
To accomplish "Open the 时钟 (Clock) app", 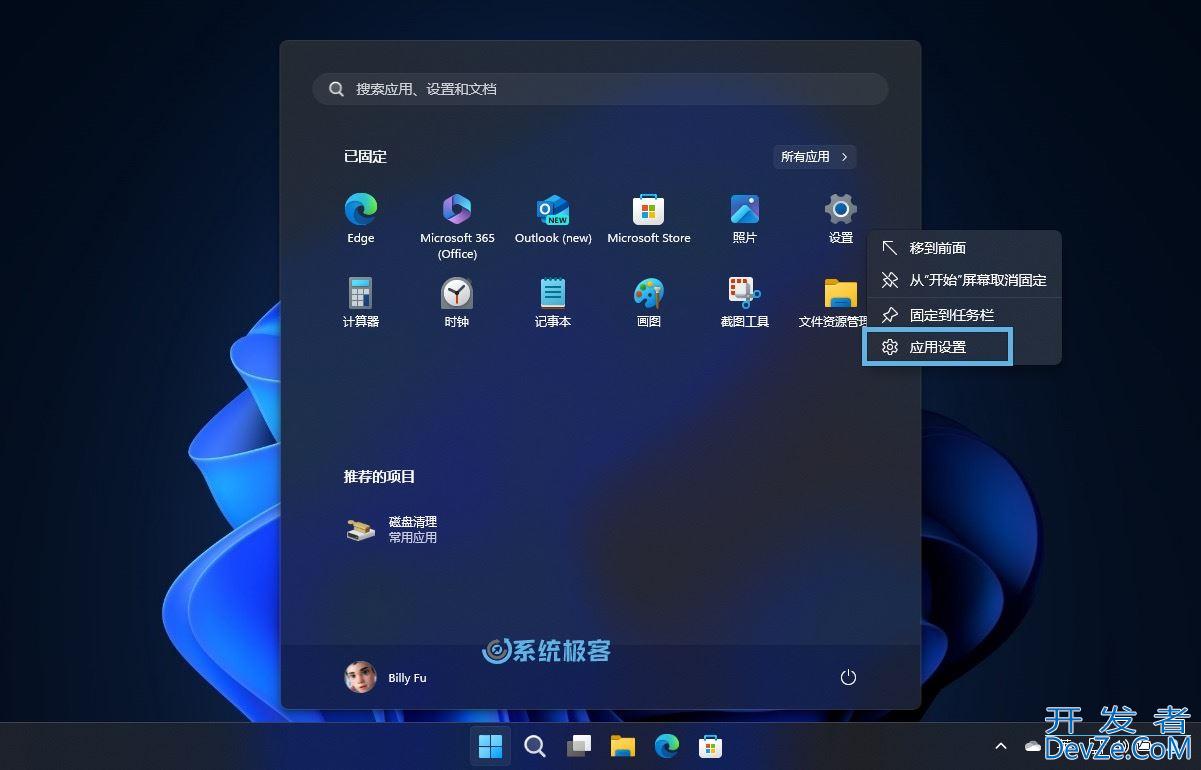I will pos(457,302).
